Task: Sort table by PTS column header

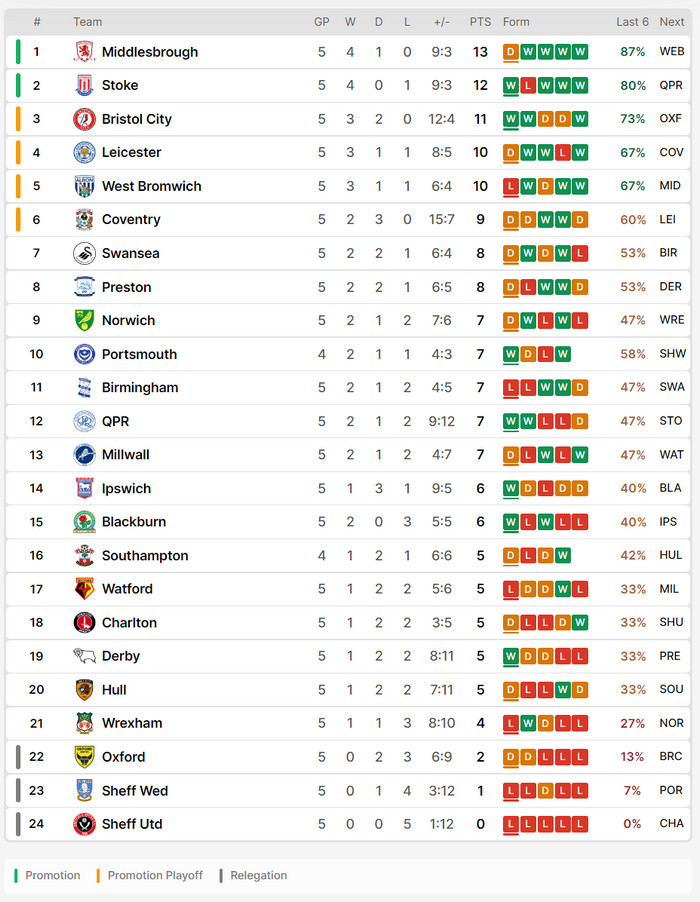Action: (x=480, y=22)
